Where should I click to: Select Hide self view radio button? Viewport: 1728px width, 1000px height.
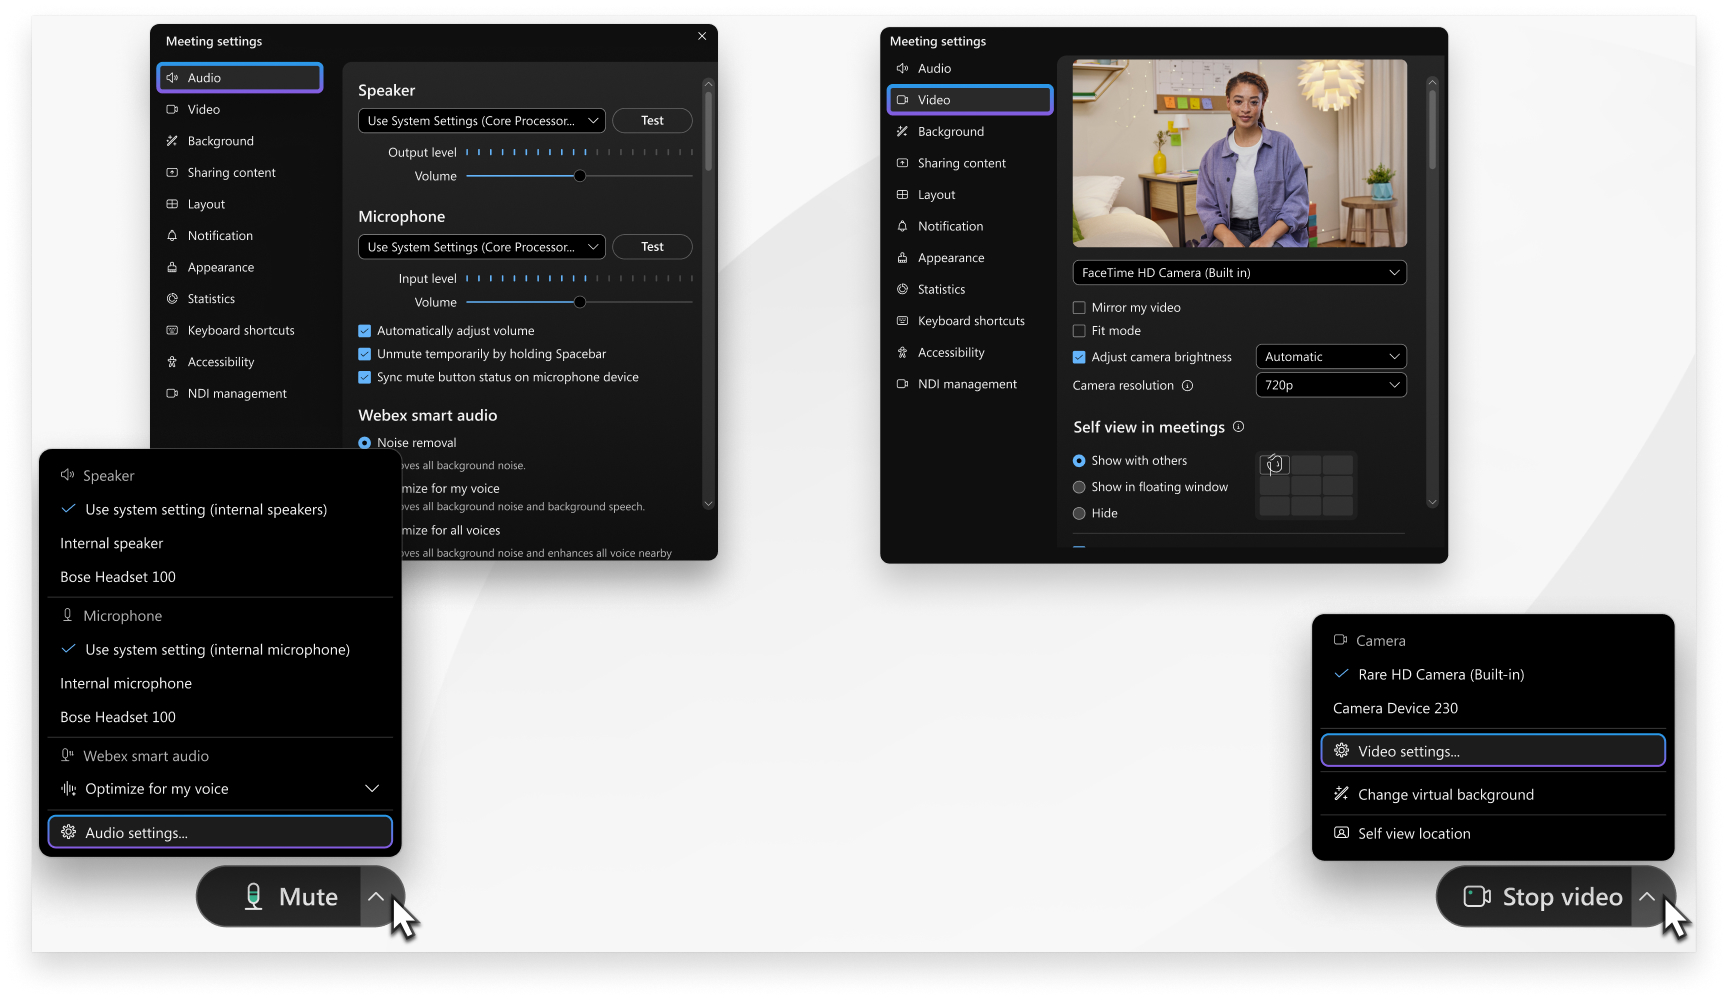coord(1079,513)
